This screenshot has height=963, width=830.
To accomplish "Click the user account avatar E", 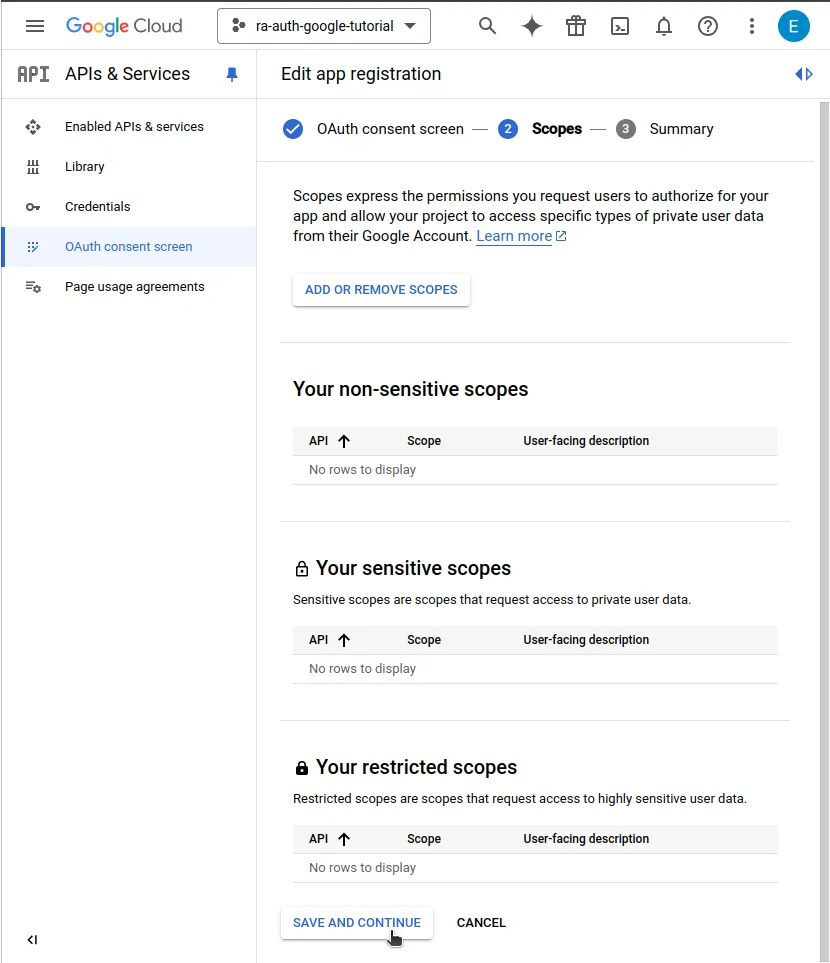I will pyautogui.click(x=794, y=26).
